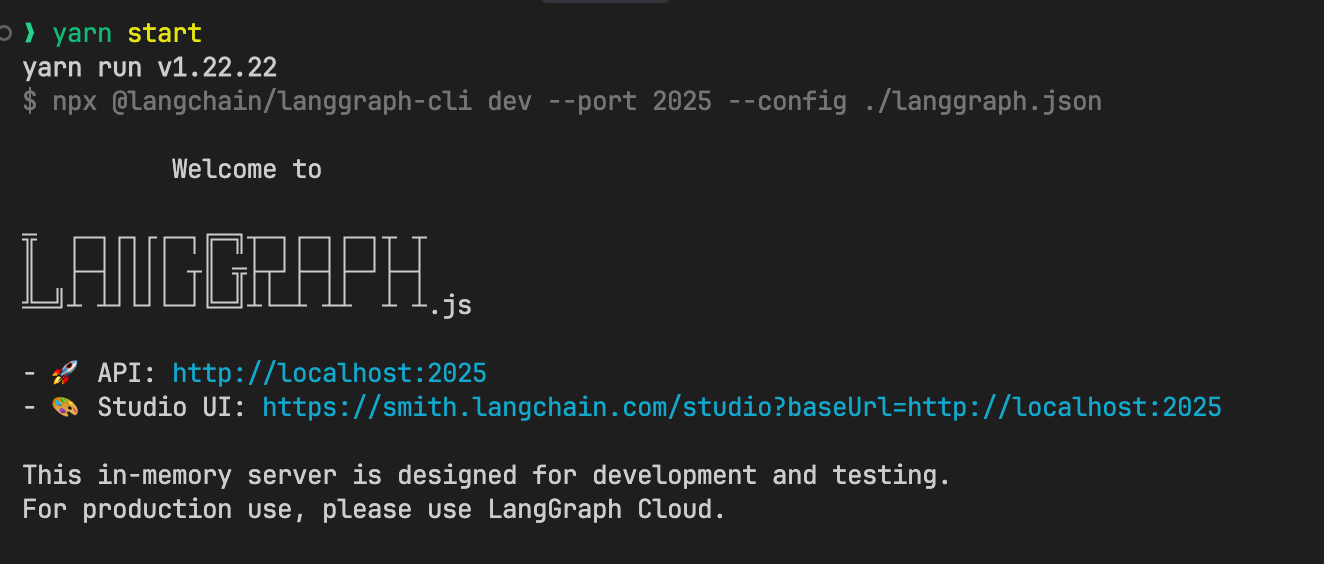Click the ".js" suffix after the logo
Screen dimensions: 1324x564
[450, 306]
